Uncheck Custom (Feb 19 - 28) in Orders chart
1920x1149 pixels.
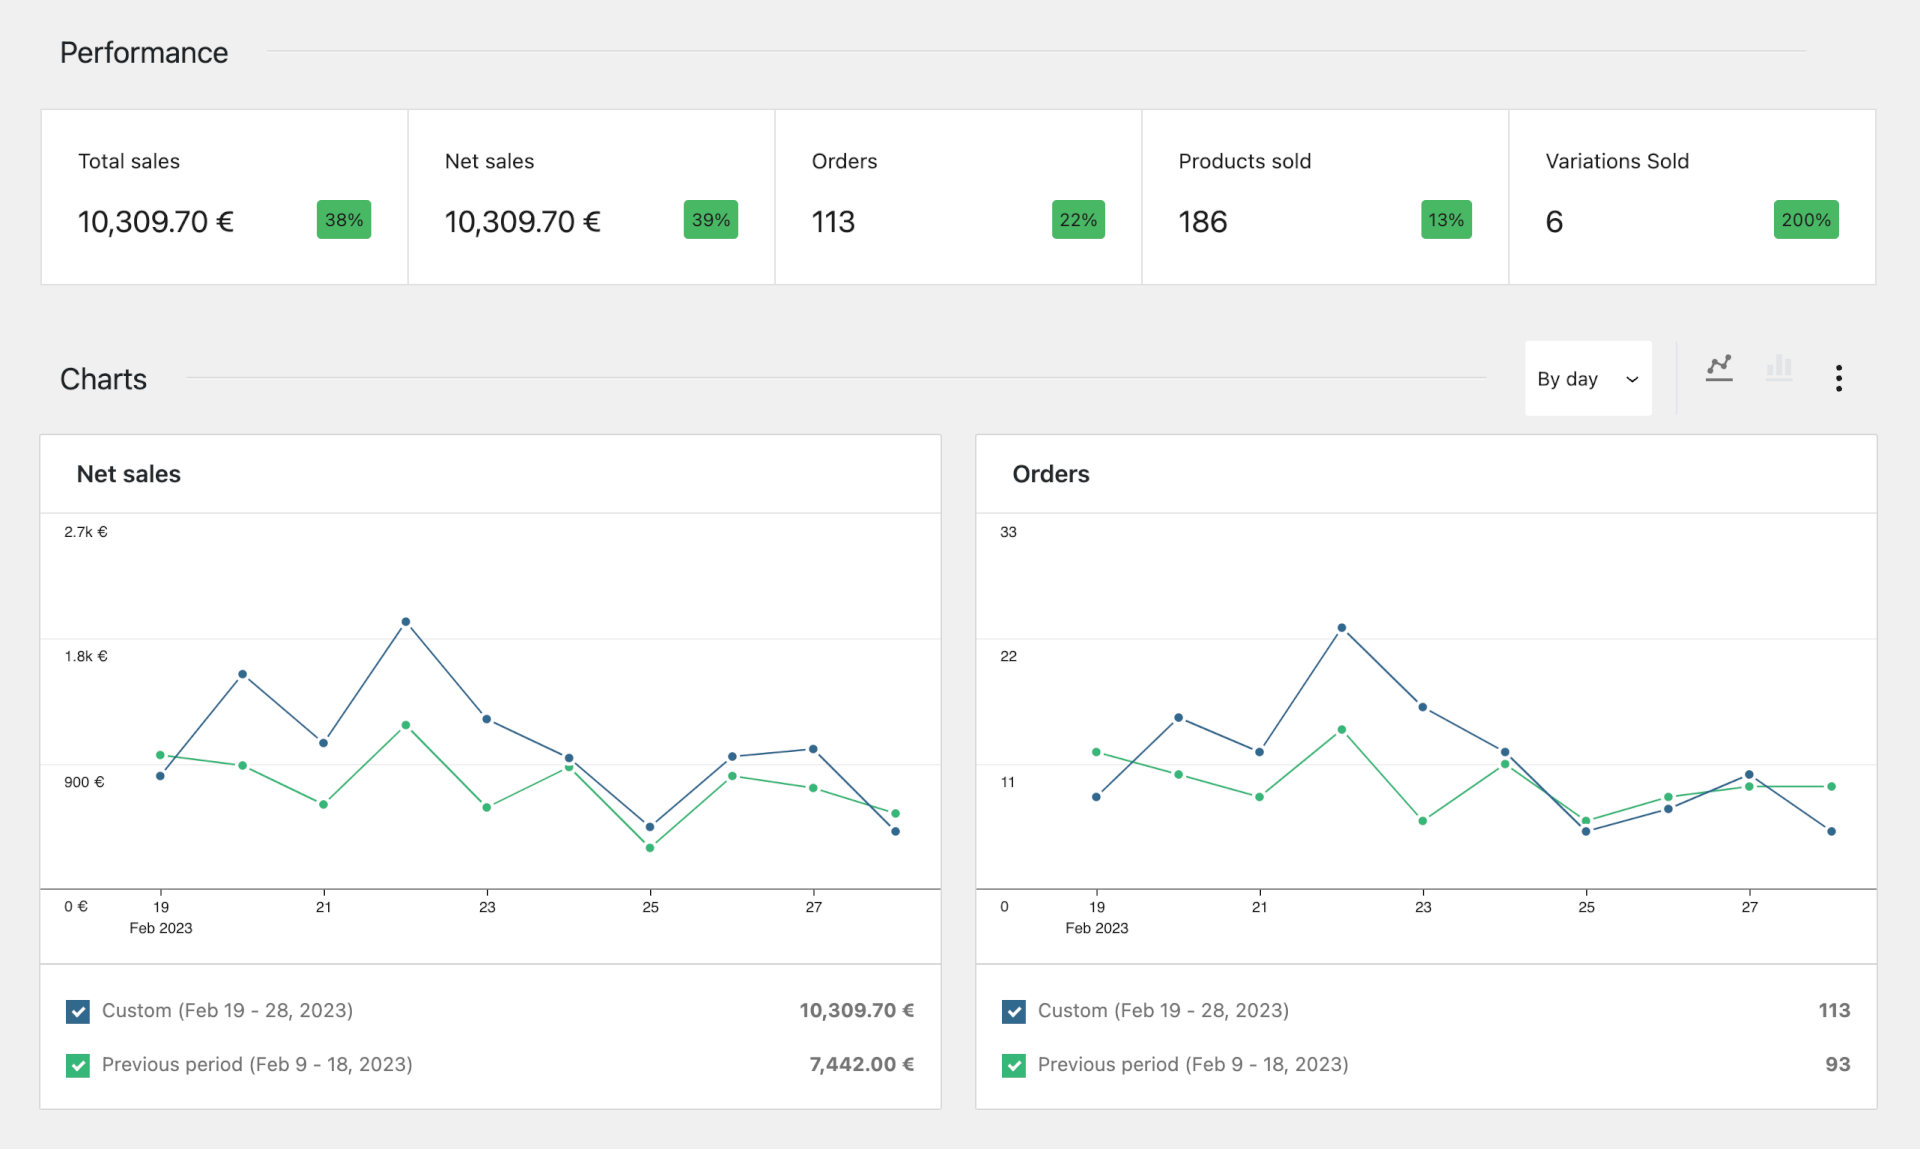1014,1011
